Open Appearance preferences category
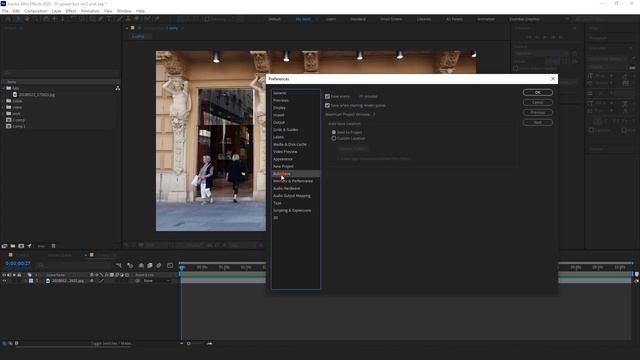640x360 pixels. pyautogui.click(x=282, y=159)
